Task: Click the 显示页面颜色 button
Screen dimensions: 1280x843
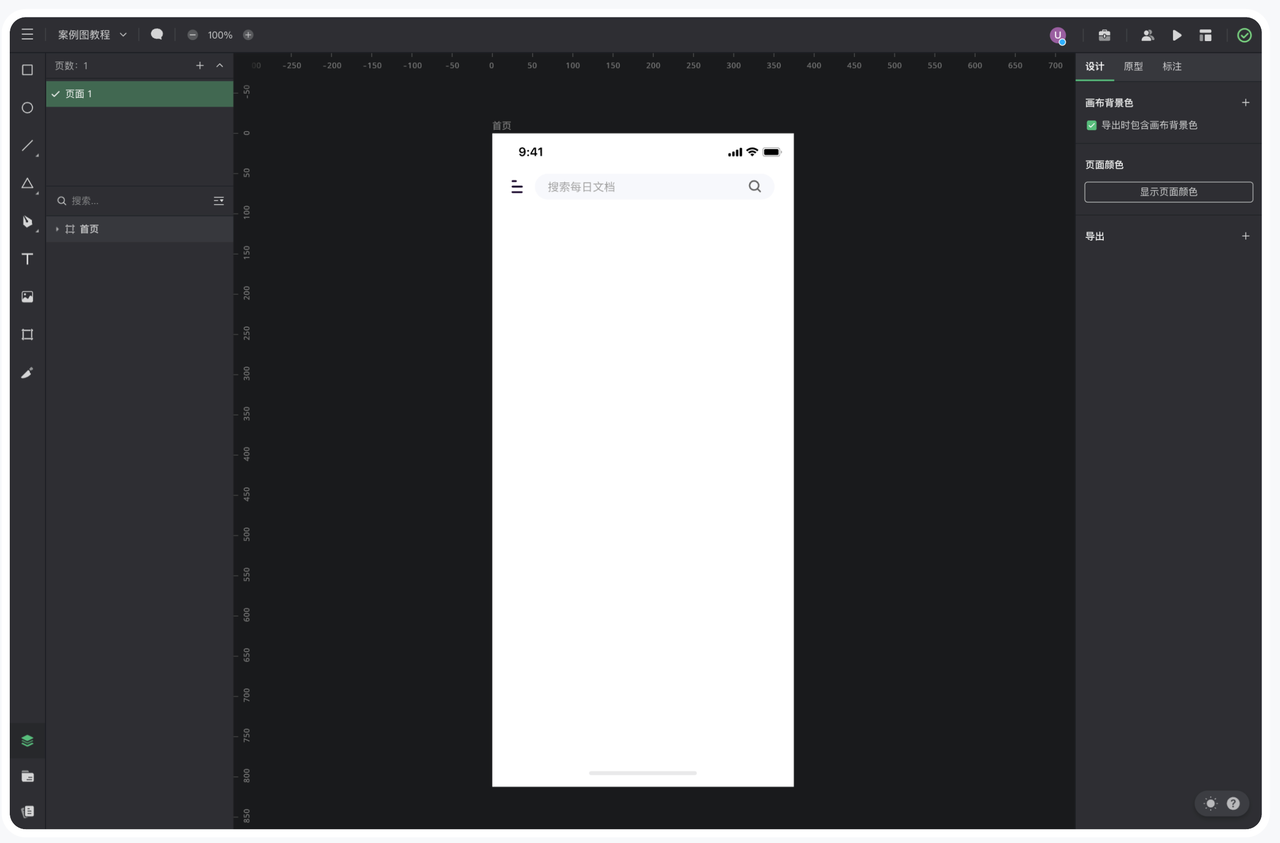Action: tap(1168, 192)
